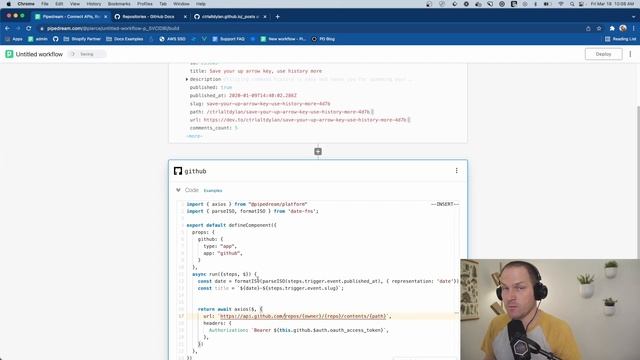Open the Chrome menu in menu bar
This screenshot has width=640, height=360.
click(x=26, y=4)
